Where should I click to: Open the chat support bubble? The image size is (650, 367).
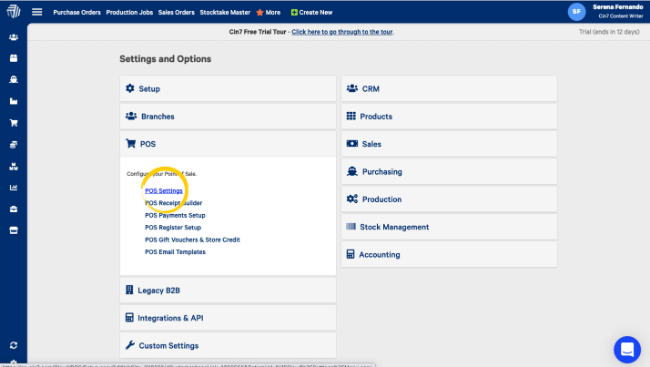click(x=627, y=349)
